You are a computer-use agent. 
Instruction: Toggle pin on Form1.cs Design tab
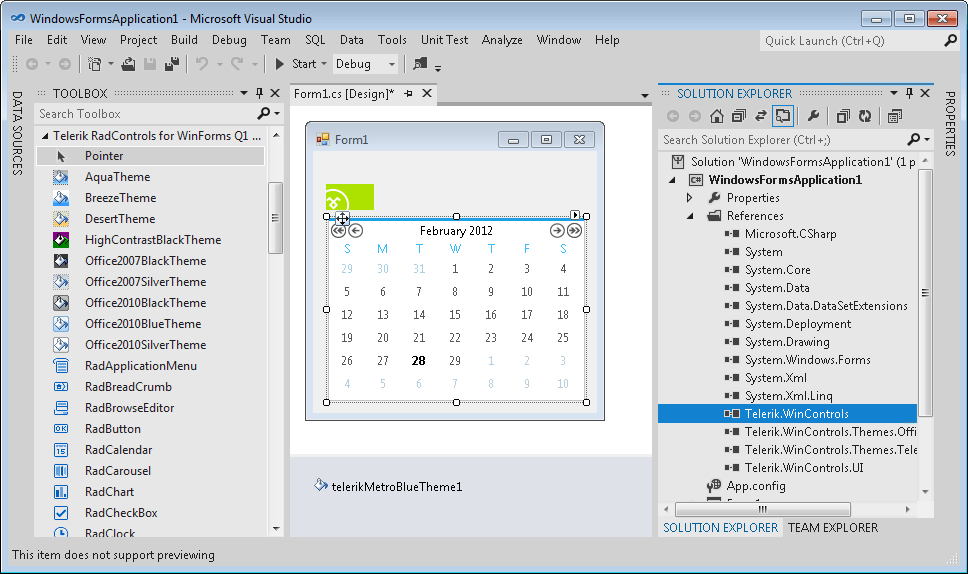tap(408, 93)
